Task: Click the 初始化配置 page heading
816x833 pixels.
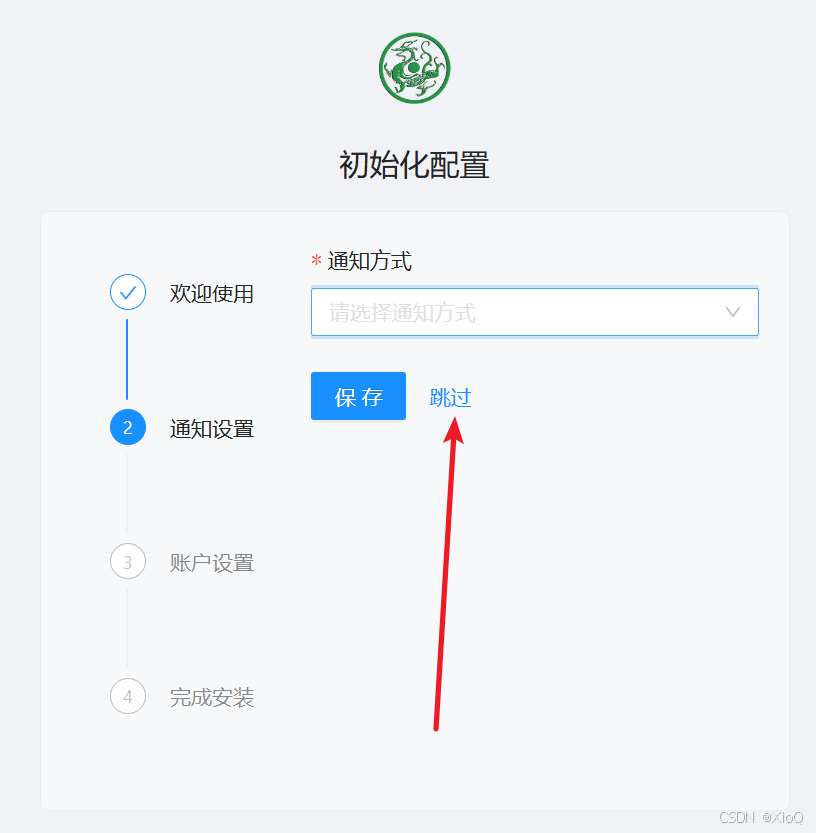Action: [414, 165]
